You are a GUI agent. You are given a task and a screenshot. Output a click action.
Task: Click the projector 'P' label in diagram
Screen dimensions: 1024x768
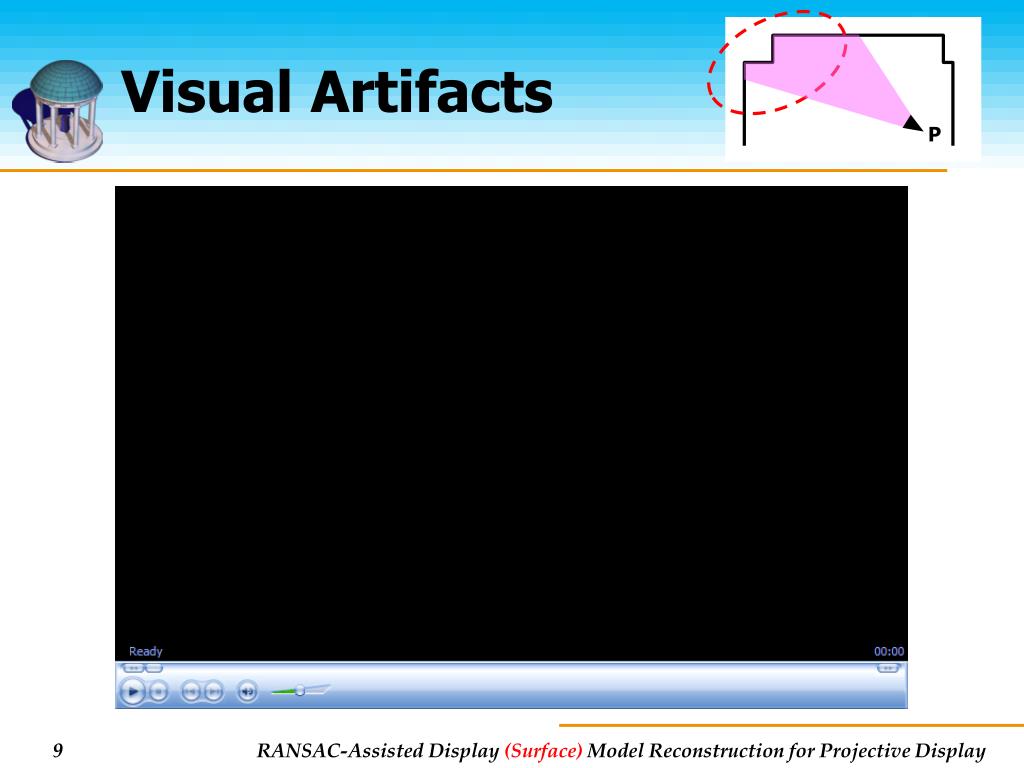[x=935, y=134]
